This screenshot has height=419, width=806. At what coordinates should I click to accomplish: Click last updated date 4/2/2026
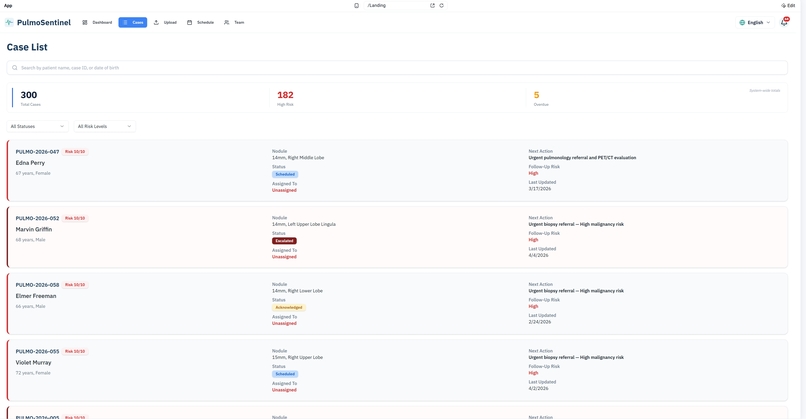click(538, 388)
